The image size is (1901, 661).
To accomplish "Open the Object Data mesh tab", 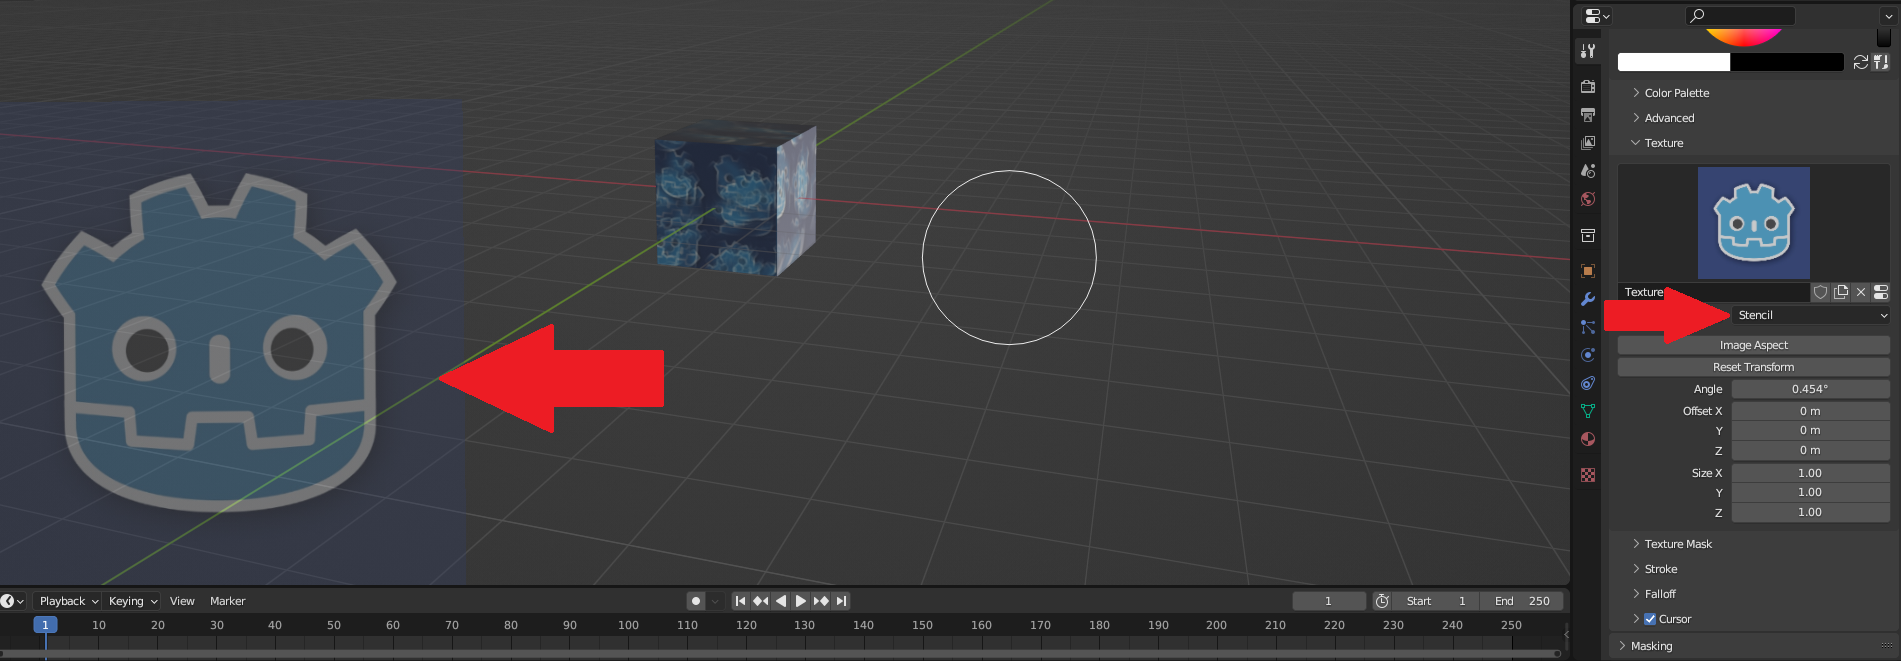I will pyautogui.click(x=1588, y=411).
